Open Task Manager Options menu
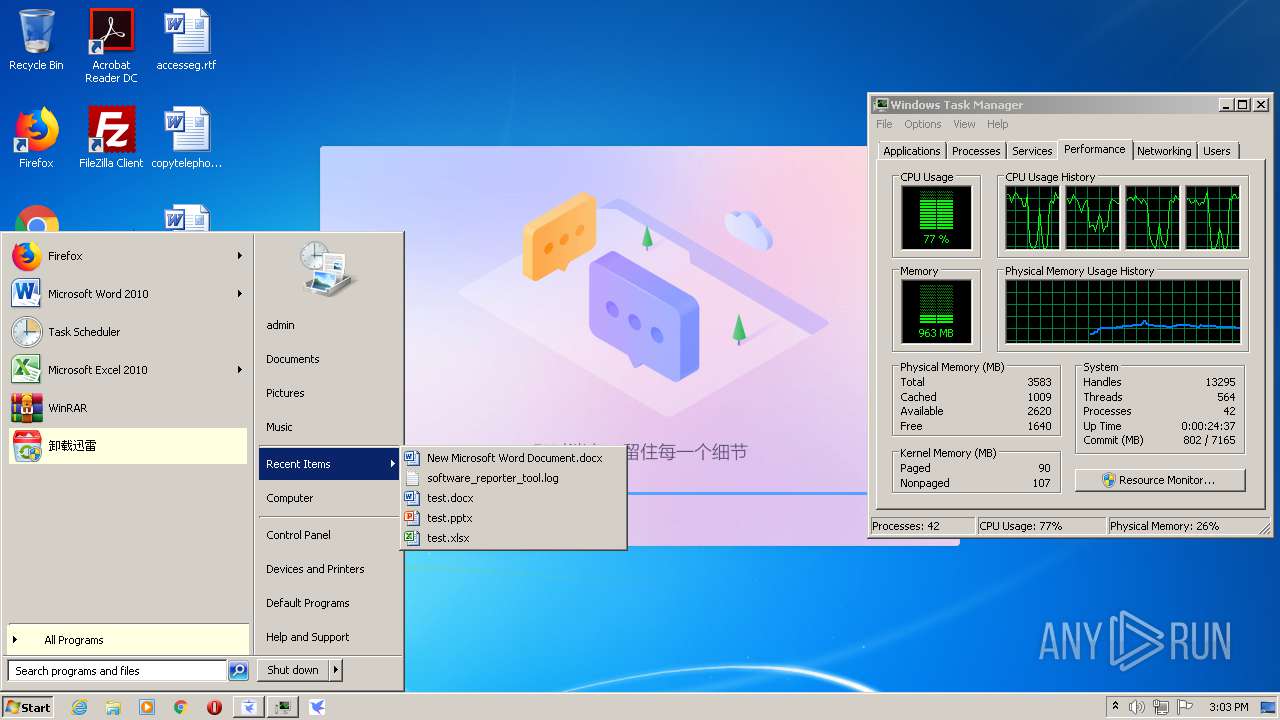1280x720 pixels. [x=922, y=124]
